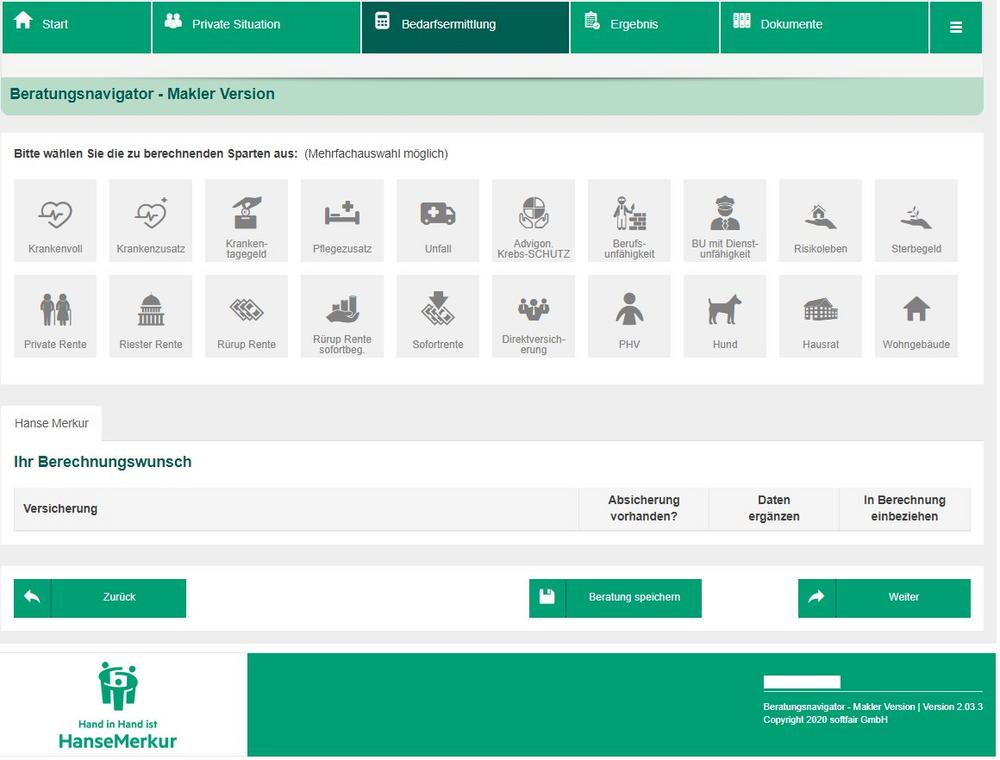Choose the Riester Rente tile
This screenshot has height=760, width=1000.
tap(151, 316)
